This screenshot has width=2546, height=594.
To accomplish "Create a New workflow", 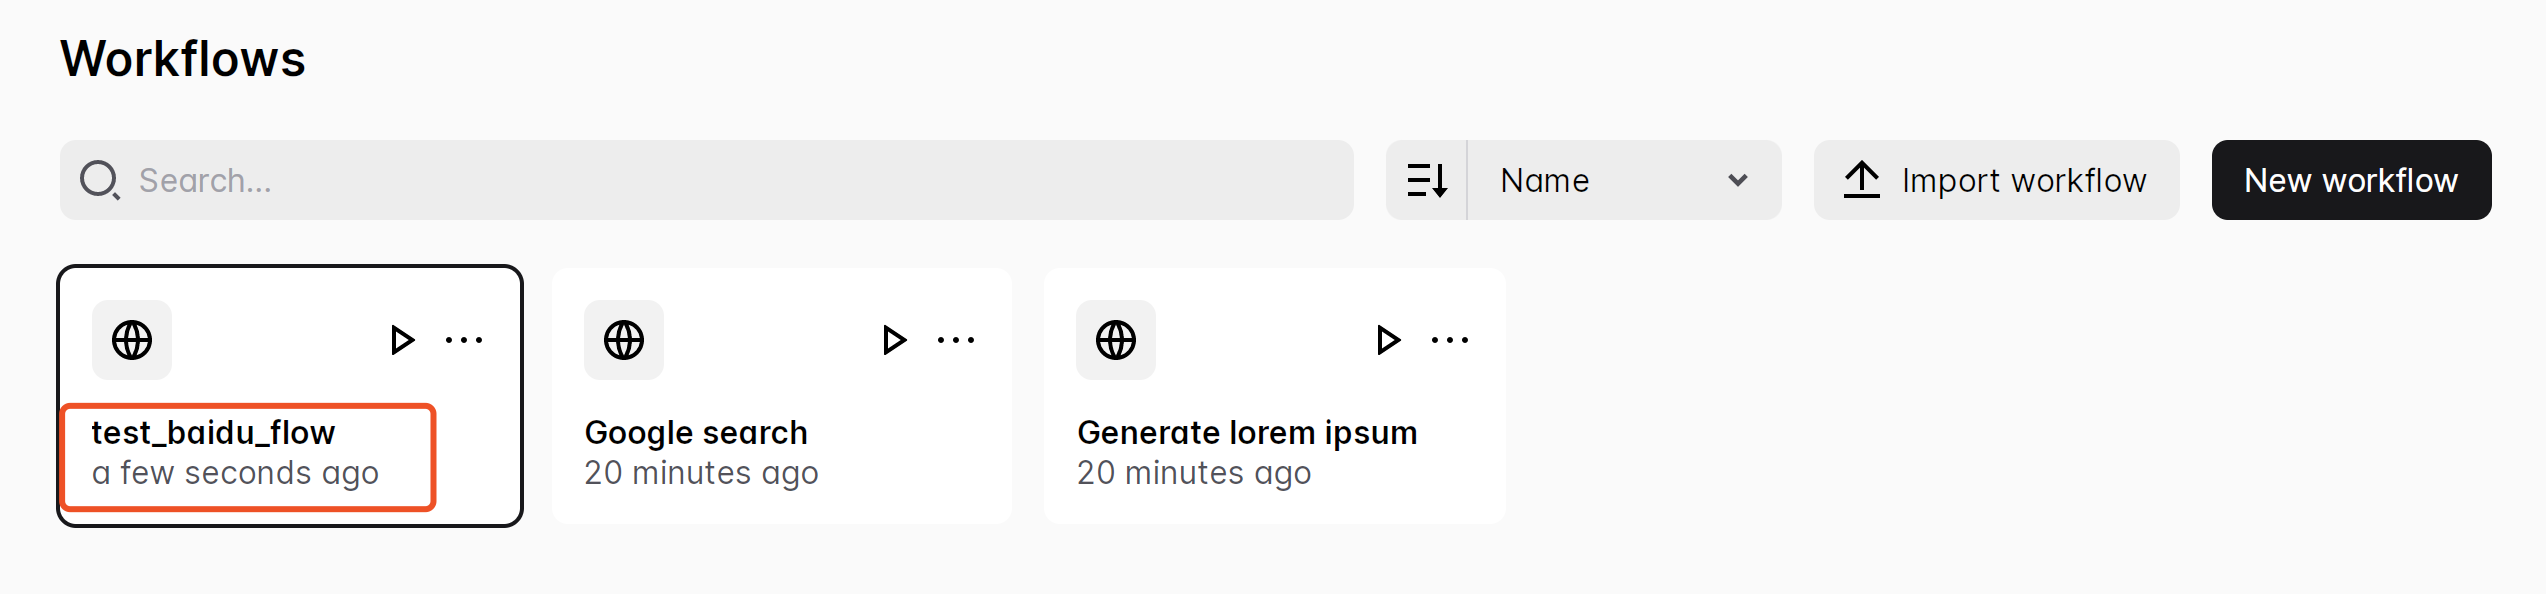I will tap(2351, 180).
